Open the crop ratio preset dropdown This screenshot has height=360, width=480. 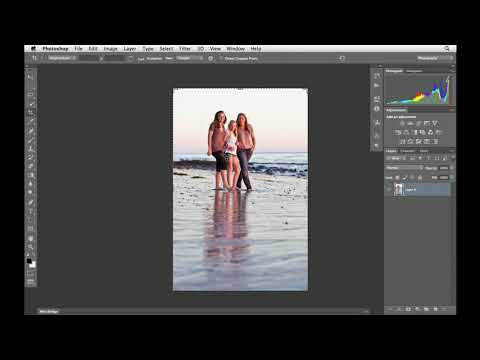[x=62, y=58]
